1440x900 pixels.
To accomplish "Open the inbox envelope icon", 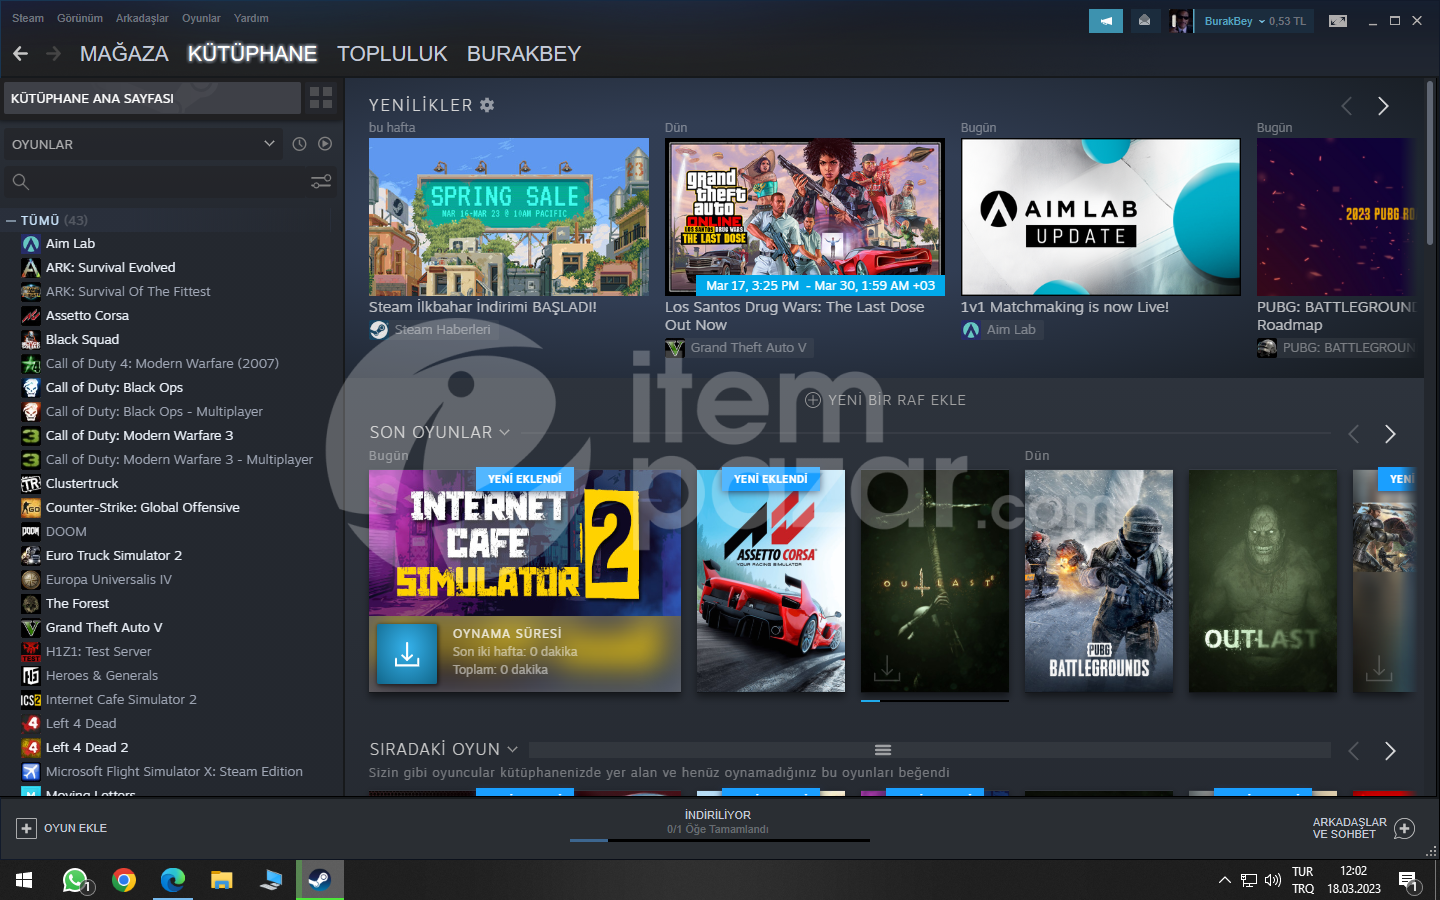I will click(1145, 21).
